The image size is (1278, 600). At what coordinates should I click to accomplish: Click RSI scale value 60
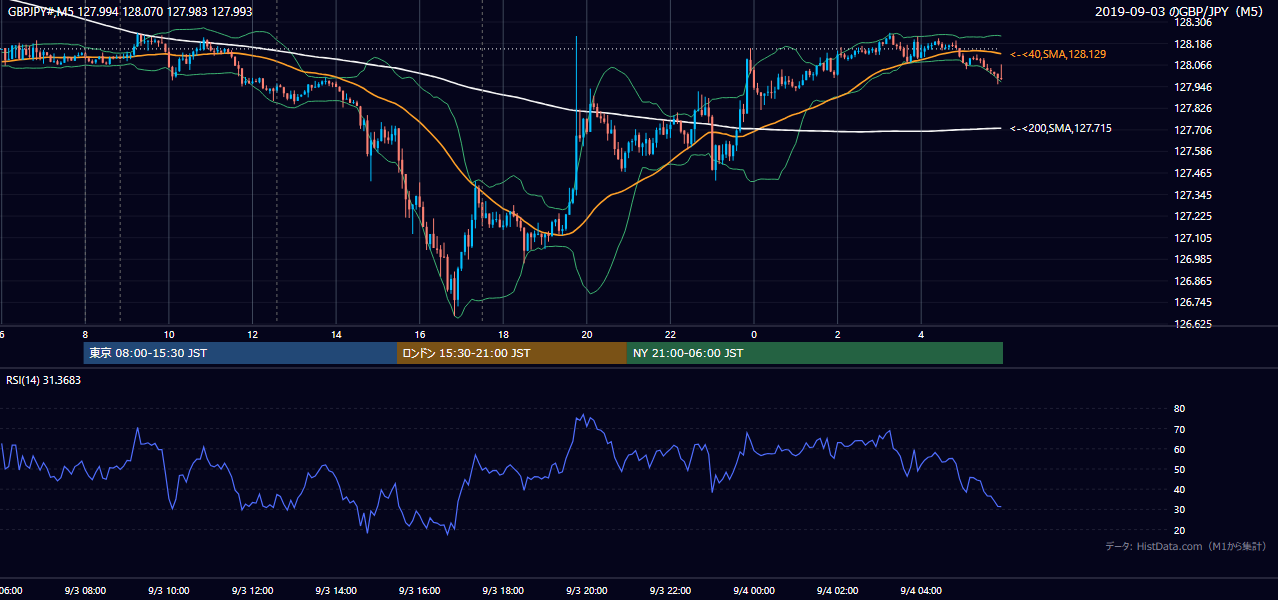click(x=1179, y=449)
